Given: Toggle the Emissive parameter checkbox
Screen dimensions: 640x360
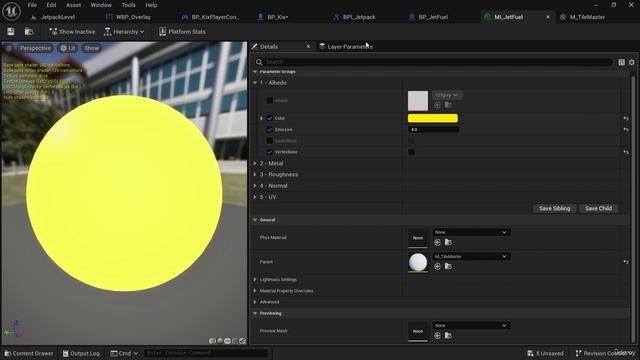Looking at the screenshot, I should click(269, 129).
